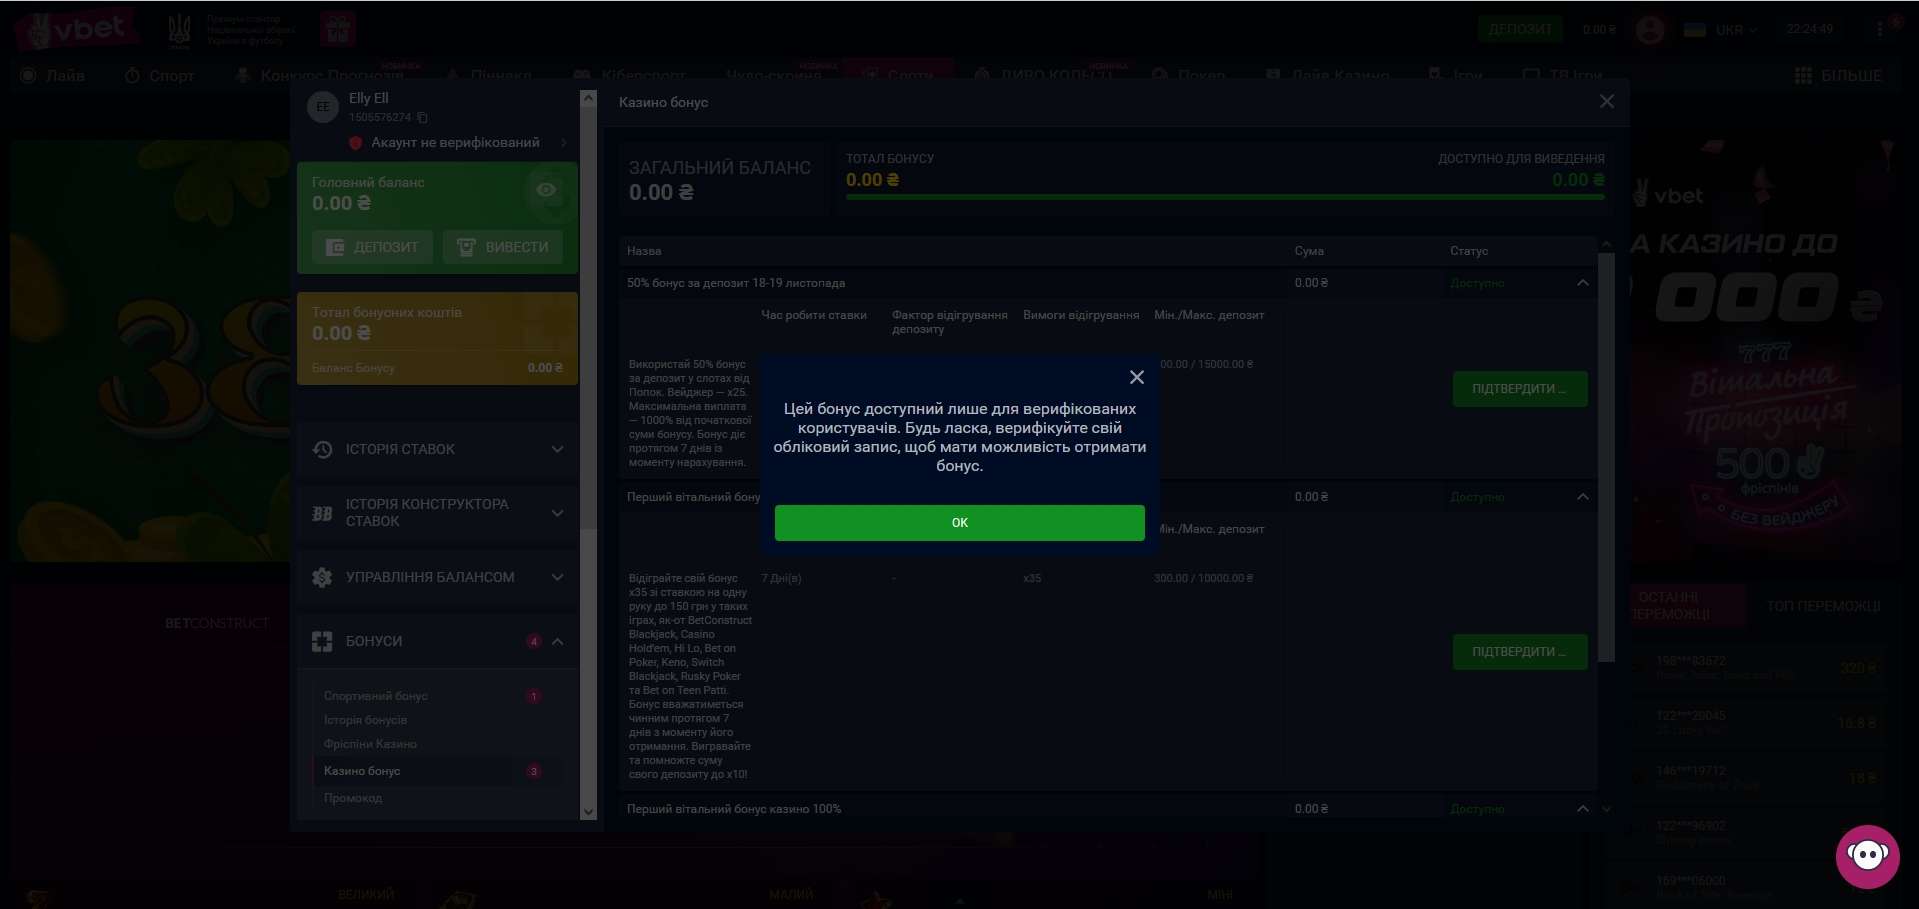Copy the user ID number

click(423, 118)
